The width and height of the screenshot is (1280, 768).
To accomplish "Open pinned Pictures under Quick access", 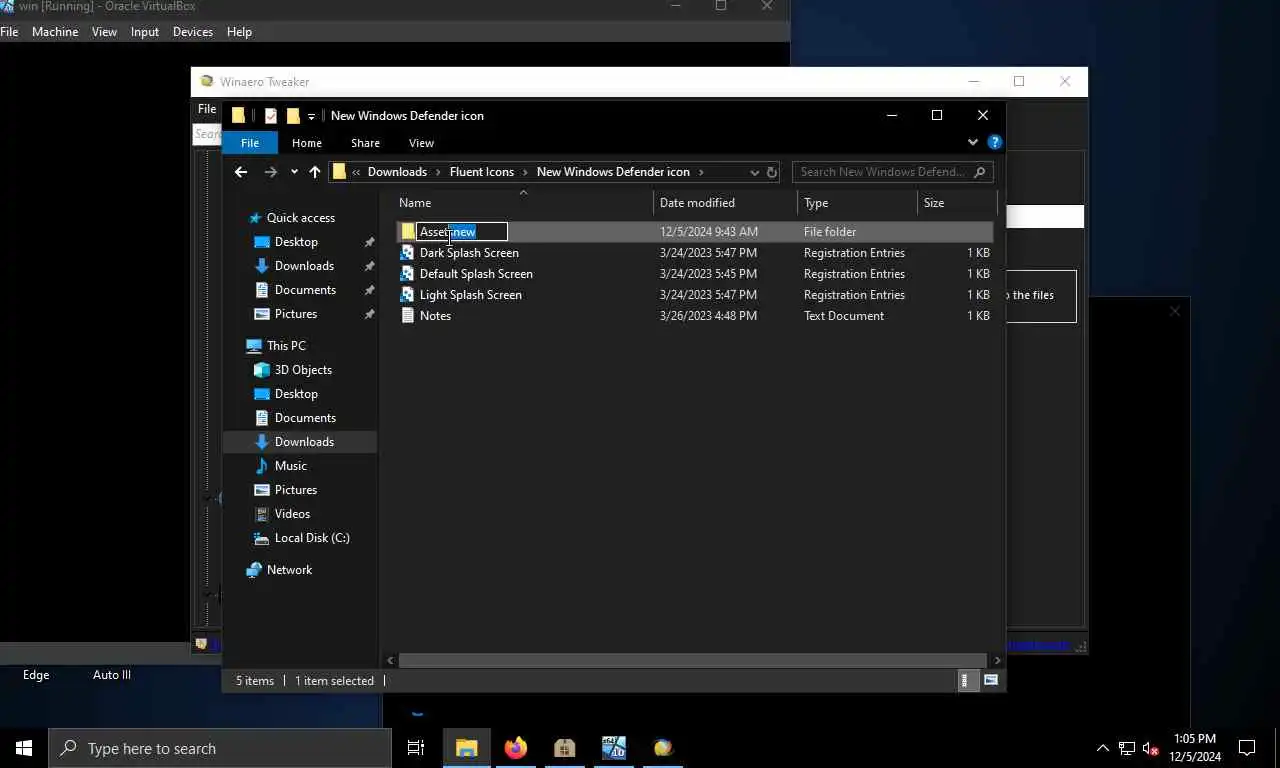I will [296, 314].
